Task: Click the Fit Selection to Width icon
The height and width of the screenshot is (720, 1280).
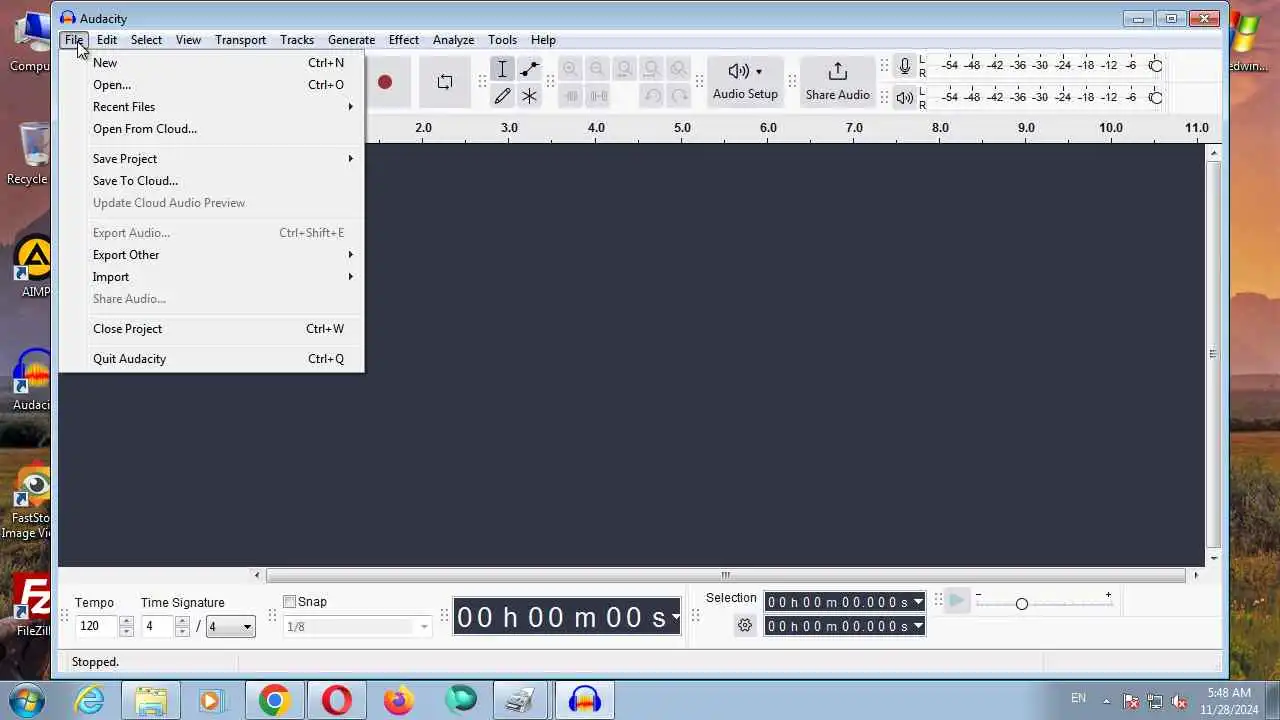Action: (x=624, y=69)
